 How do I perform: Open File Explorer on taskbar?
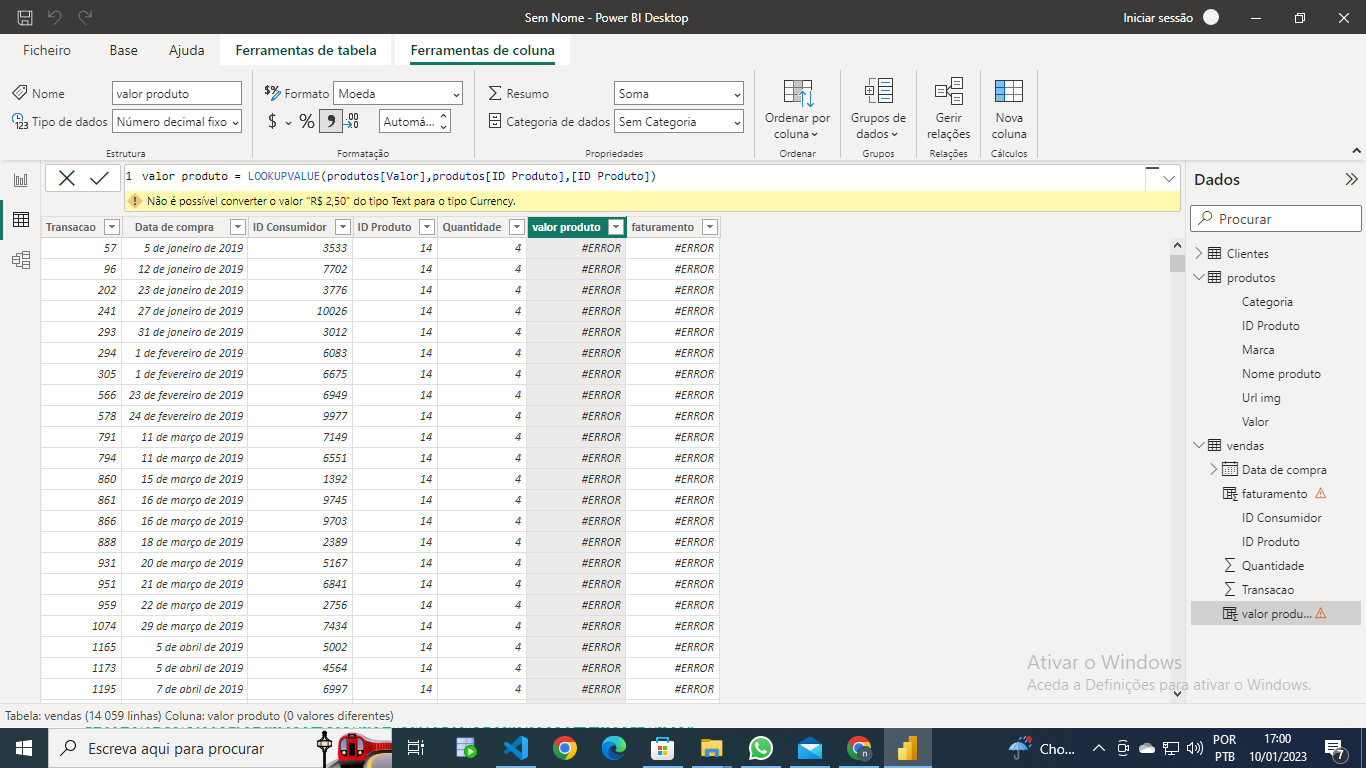712,748
